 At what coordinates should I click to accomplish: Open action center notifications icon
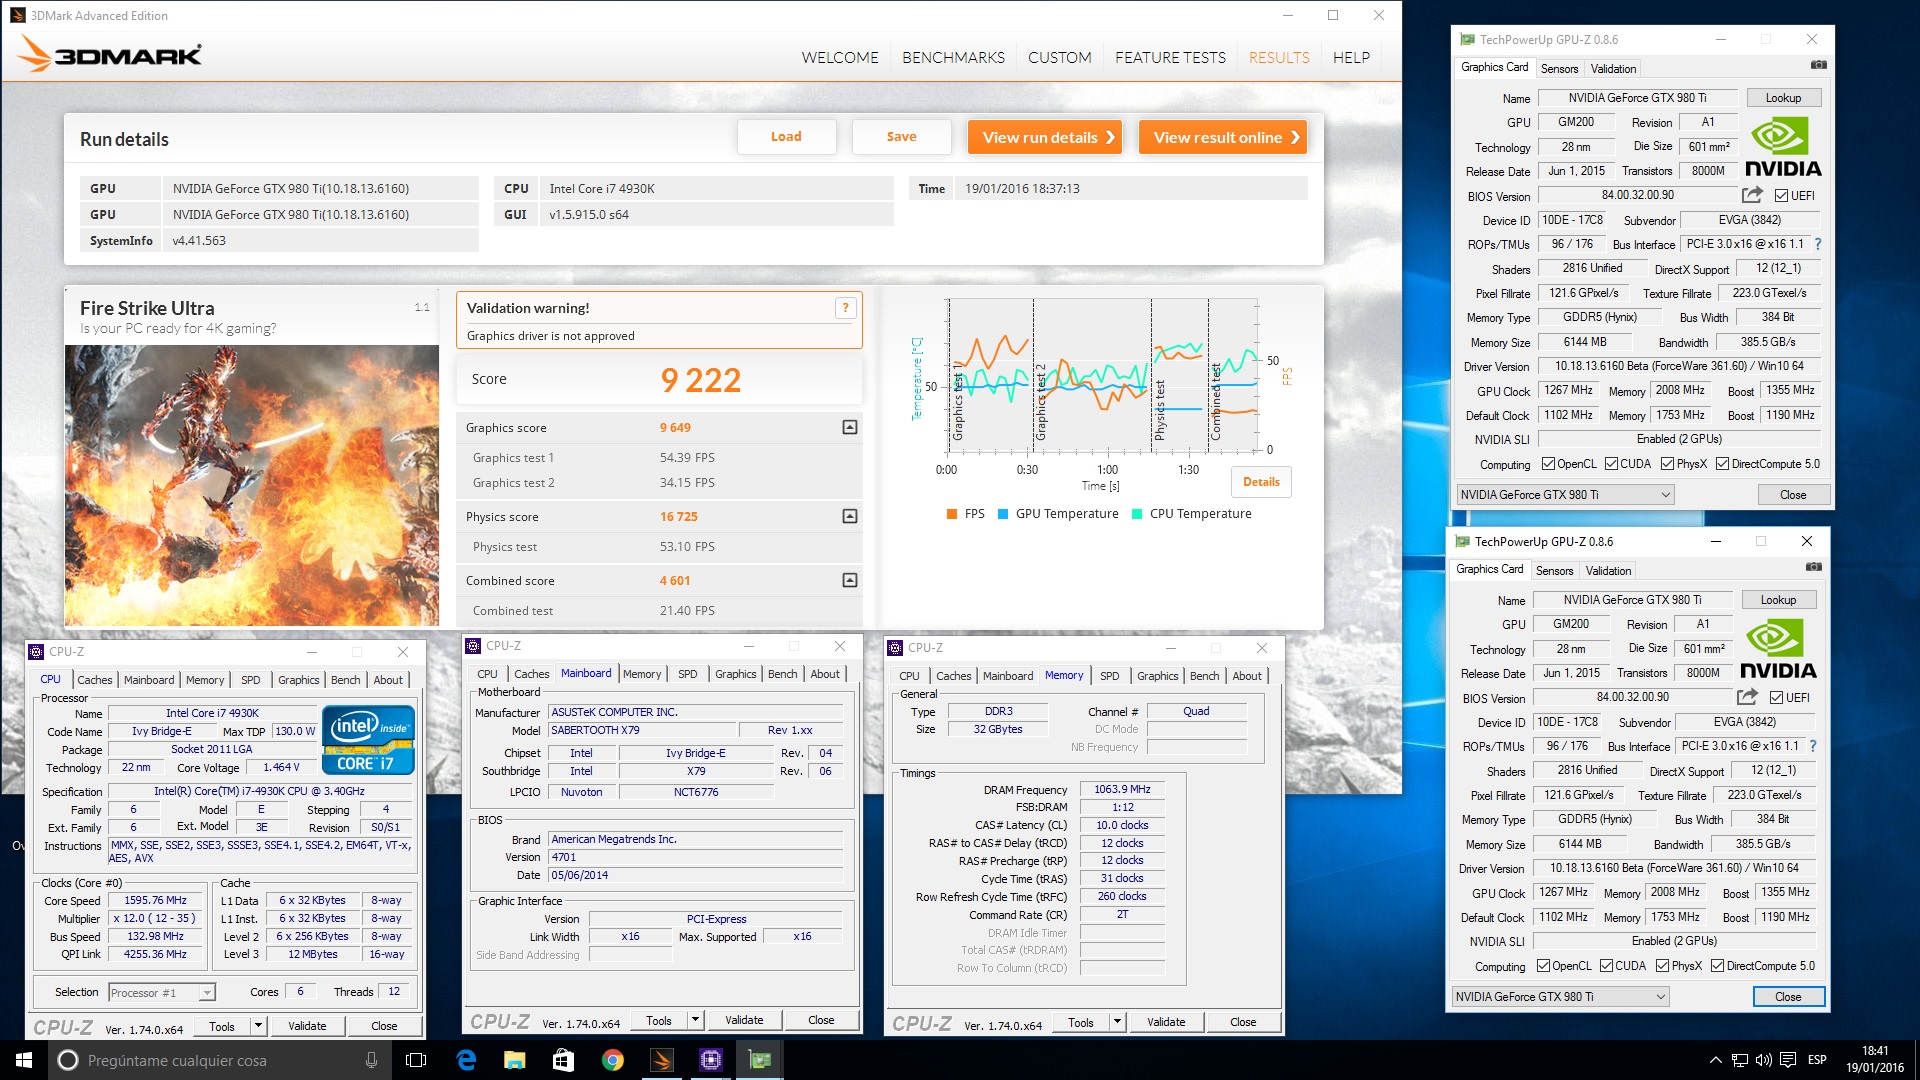[1788, 1060]
